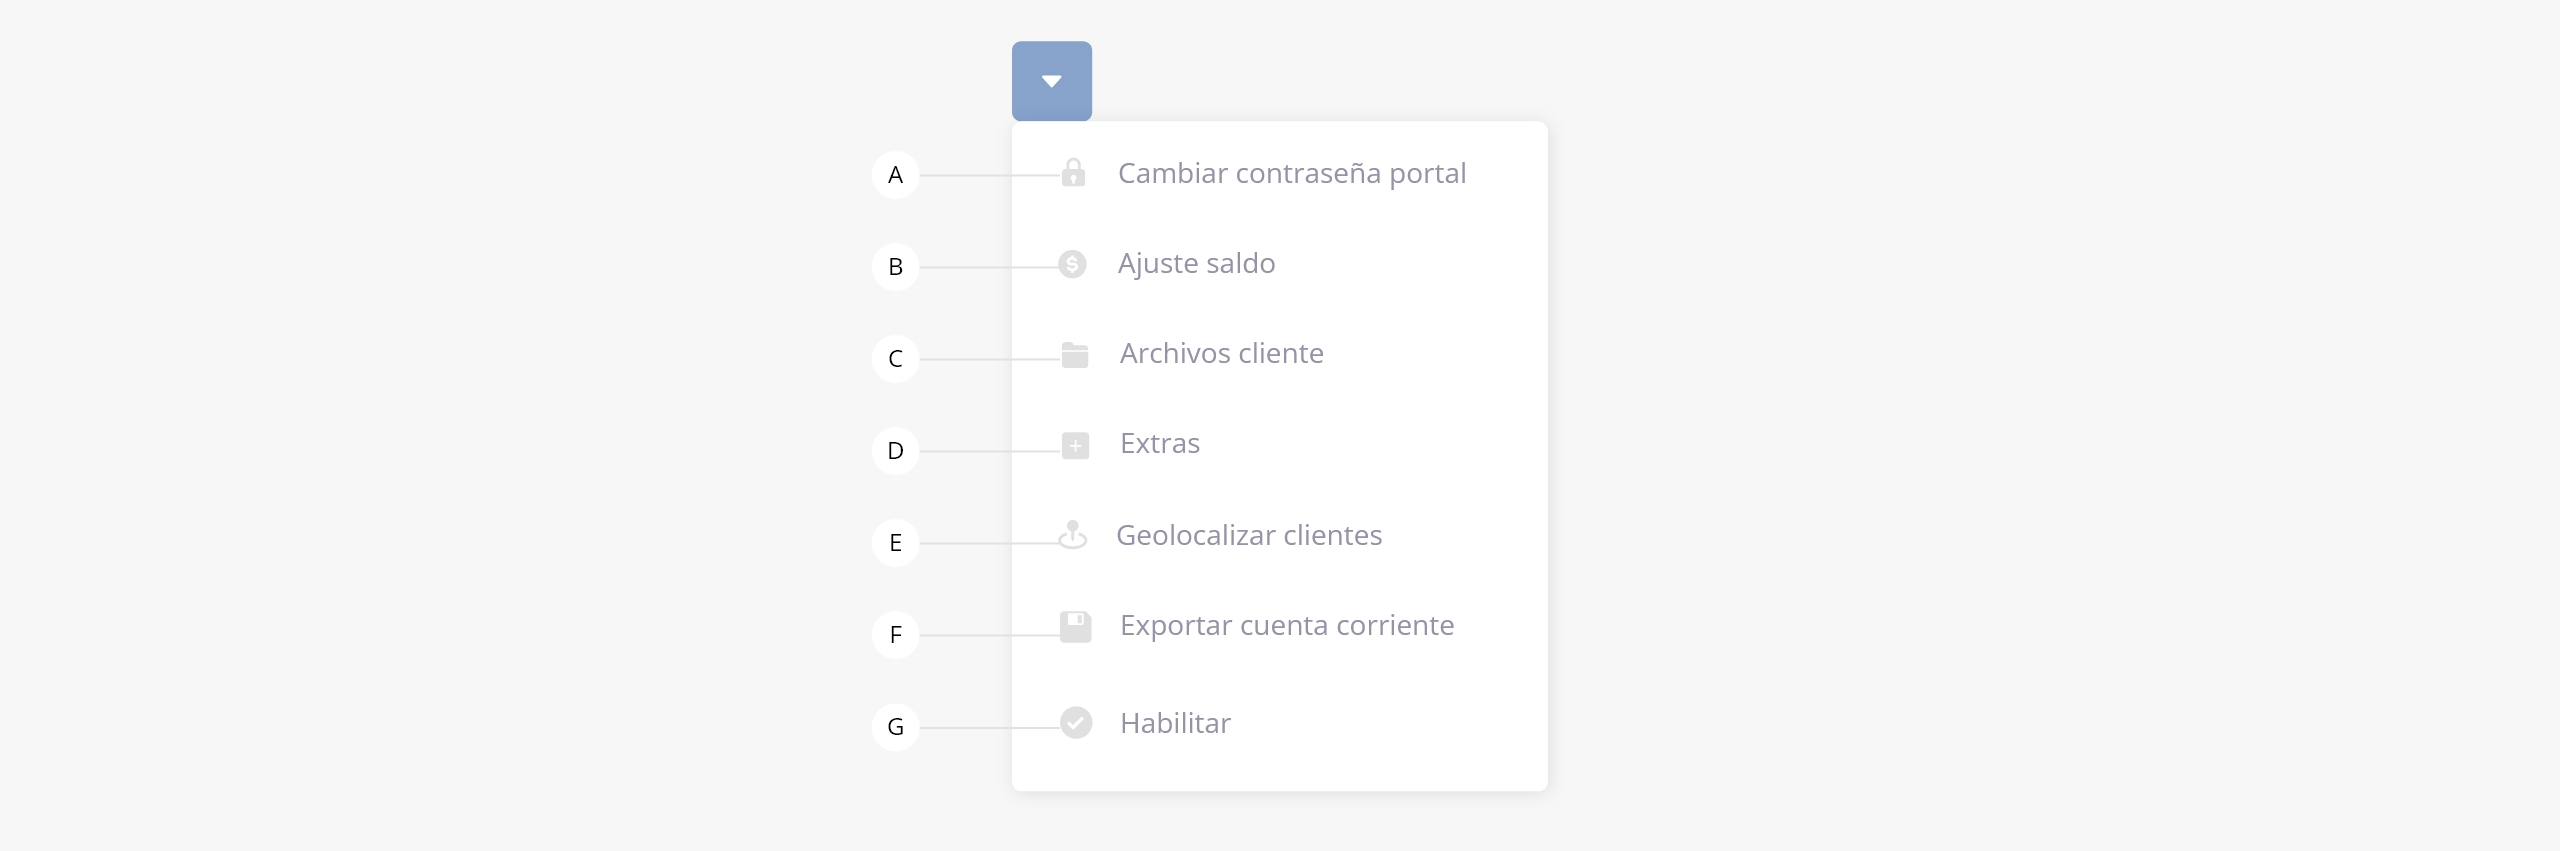Open the 'Archivos cliente' menu text
The width and height of the screenshot is (2560, 851).
(1222, 354)
